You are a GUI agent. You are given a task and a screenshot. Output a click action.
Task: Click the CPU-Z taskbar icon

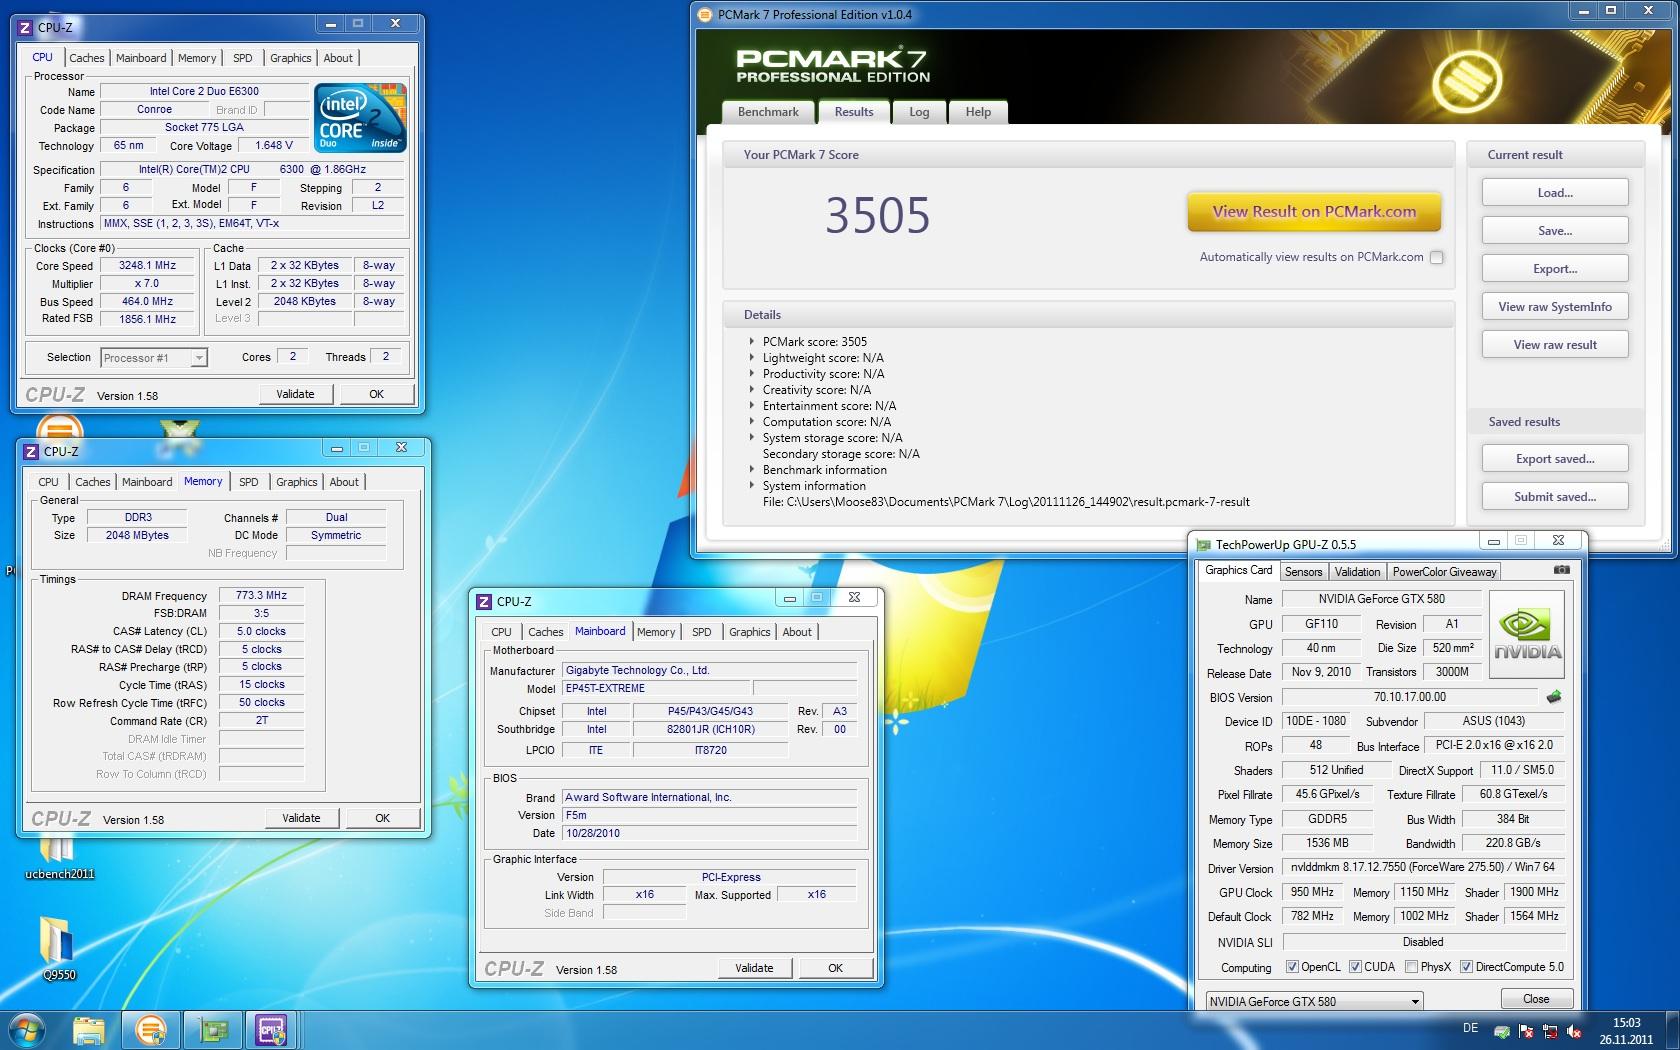(x=272, y=1030)
